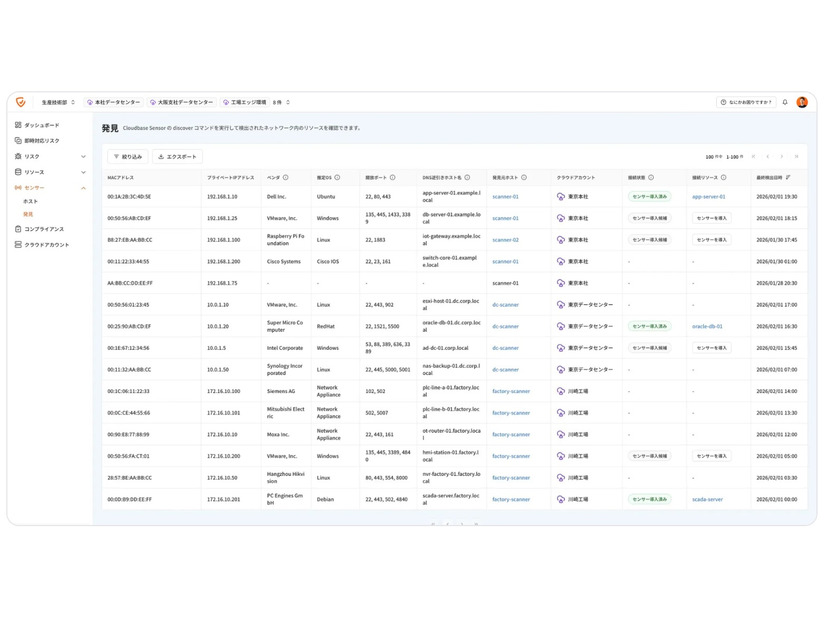The image size is (826, 620).
Task: Open the app-server-01 connected resource link
Action: point(708,197)
